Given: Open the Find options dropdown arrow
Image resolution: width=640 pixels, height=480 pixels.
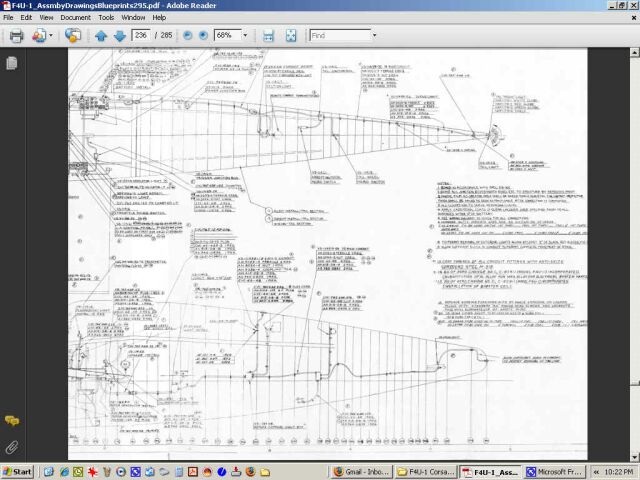Looking at the screenshot, I should (374, 36).
